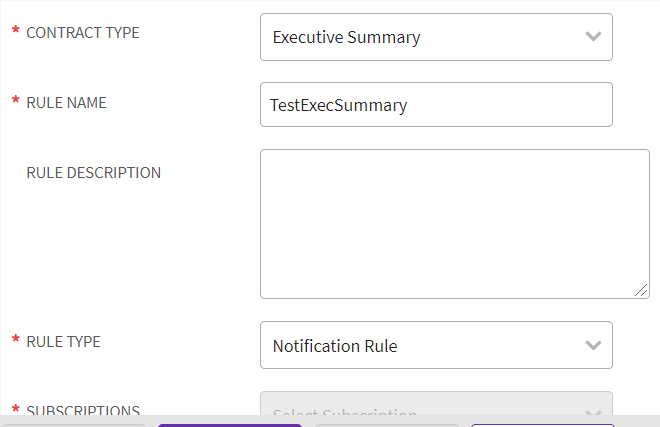Click the RULE NAME field label

(66, 102)
